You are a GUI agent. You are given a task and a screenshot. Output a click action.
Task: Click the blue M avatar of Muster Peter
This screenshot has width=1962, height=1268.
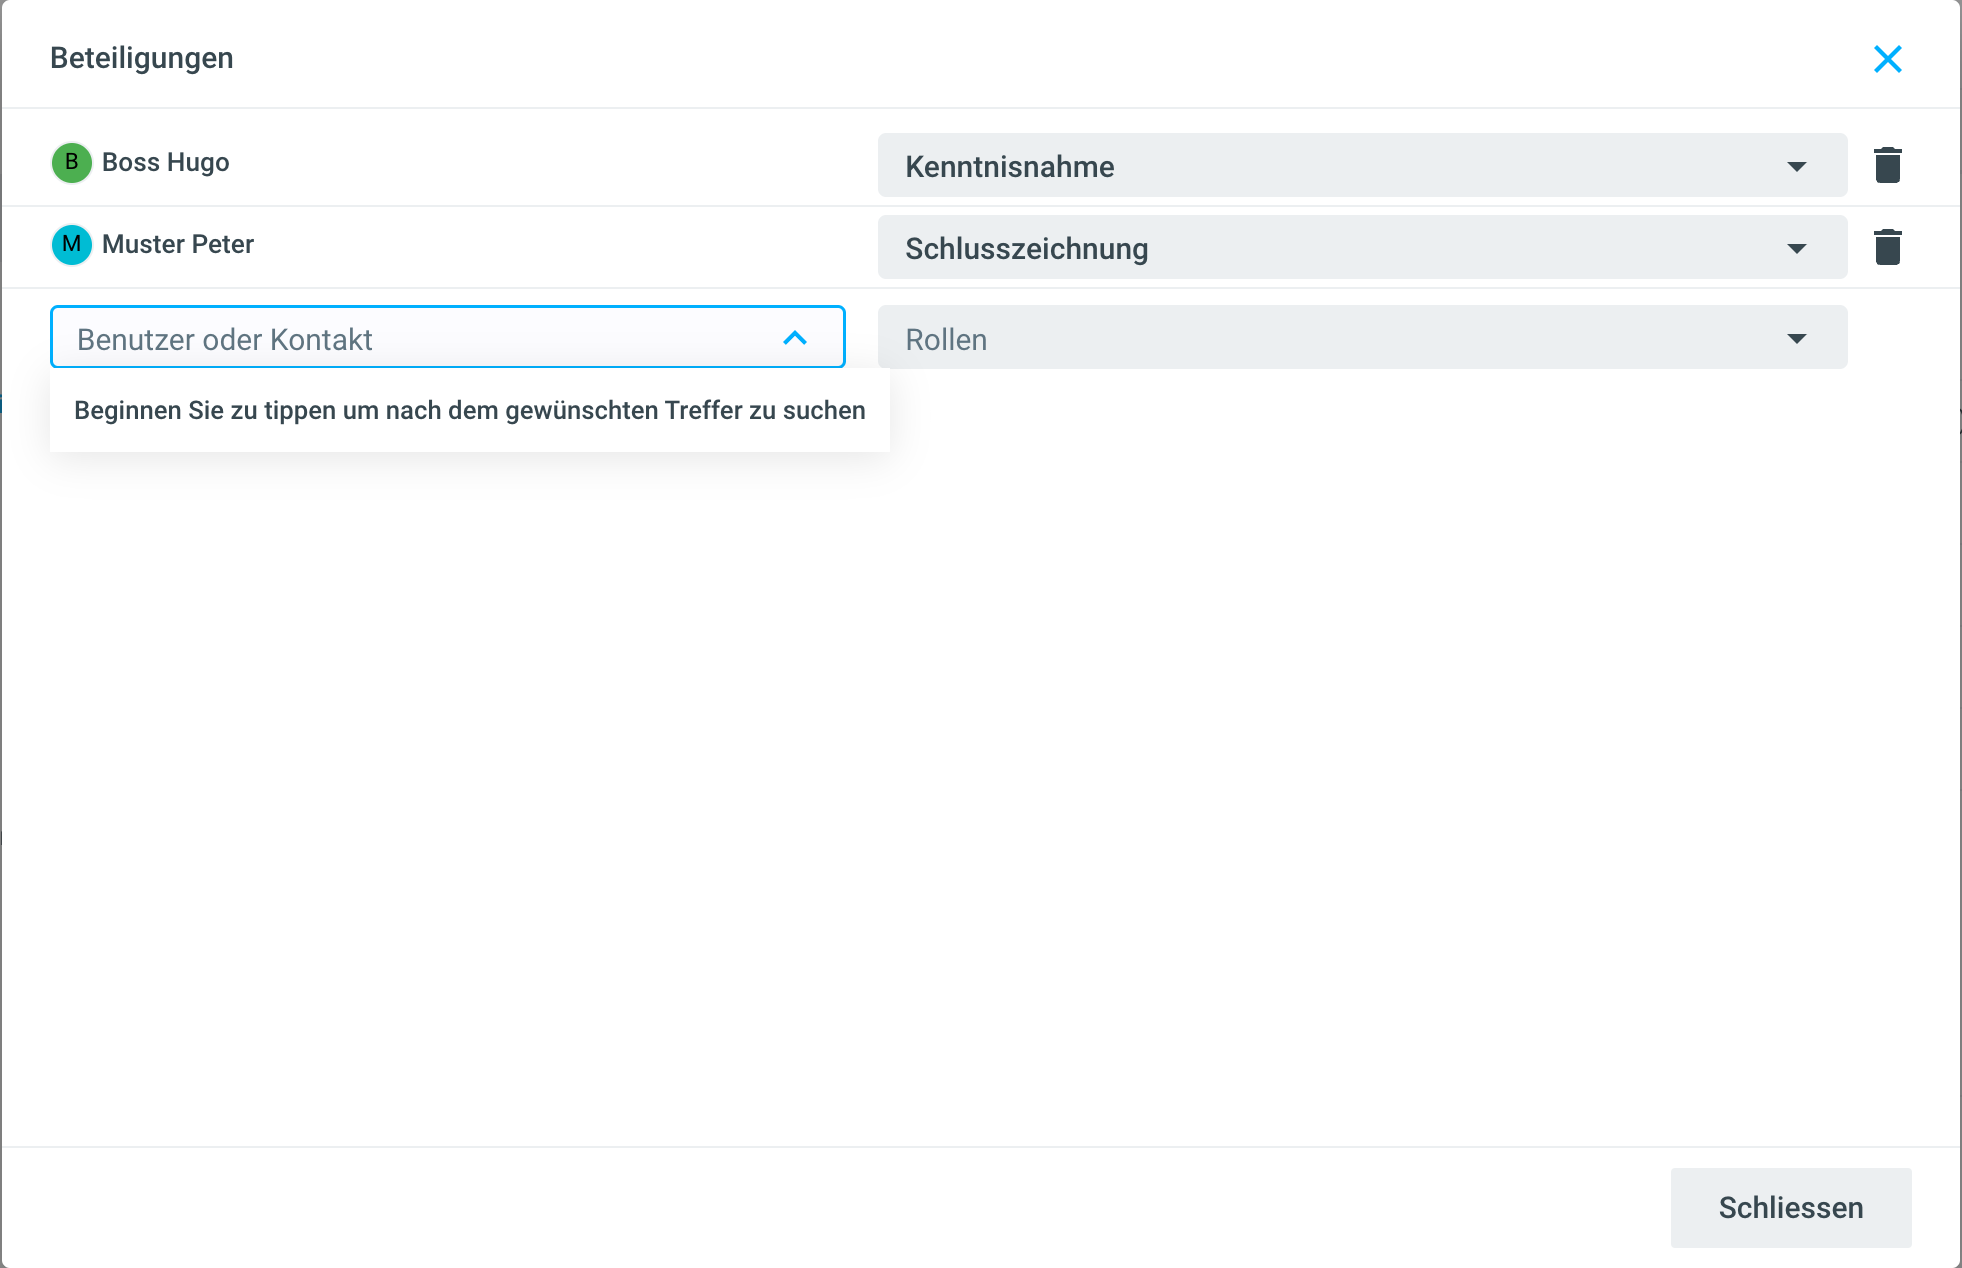71,244
